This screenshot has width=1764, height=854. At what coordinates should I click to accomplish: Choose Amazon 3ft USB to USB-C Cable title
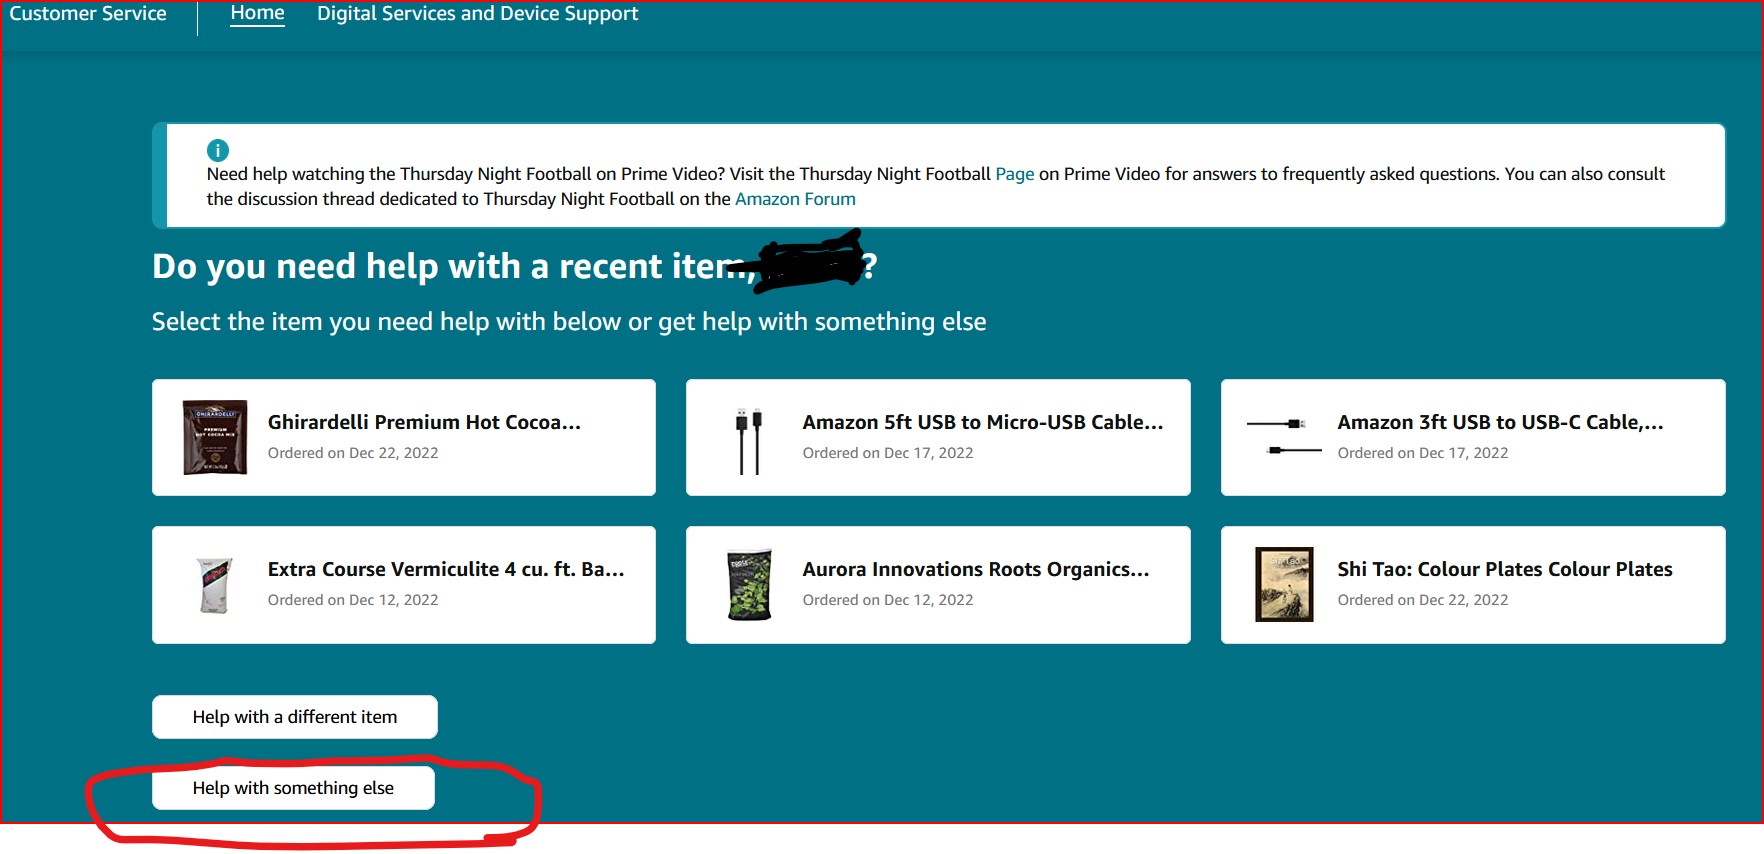(1500, 422)
